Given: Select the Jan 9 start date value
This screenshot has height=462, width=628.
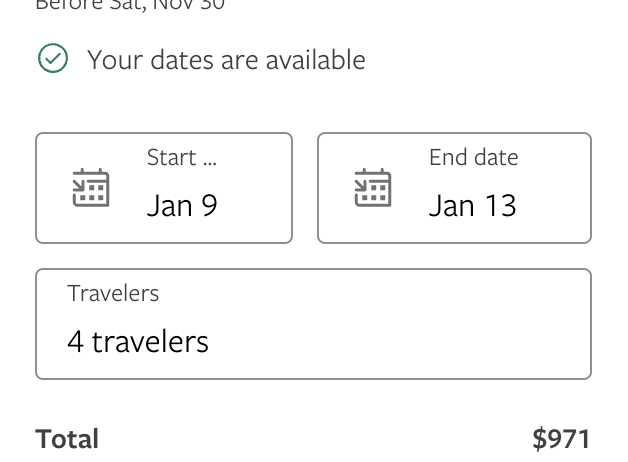Looking at the screenshot, I should (x=182, y=206).
